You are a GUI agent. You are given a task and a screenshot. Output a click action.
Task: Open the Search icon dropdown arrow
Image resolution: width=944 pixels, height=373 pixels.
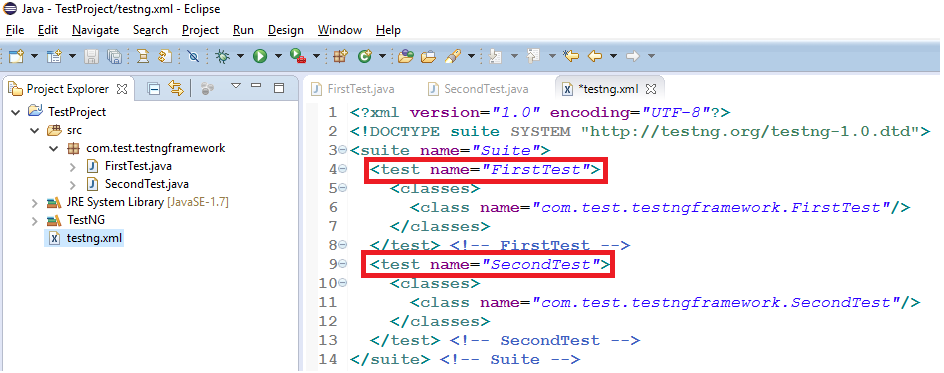[x=471, y=57]
